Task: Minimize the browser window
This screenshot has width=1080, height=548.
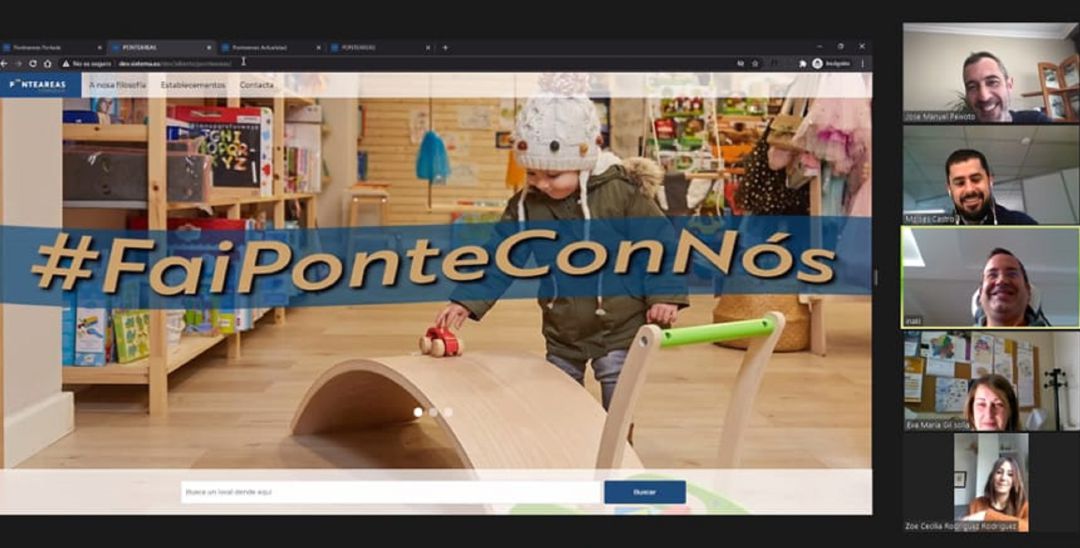Action: [819, 47]
